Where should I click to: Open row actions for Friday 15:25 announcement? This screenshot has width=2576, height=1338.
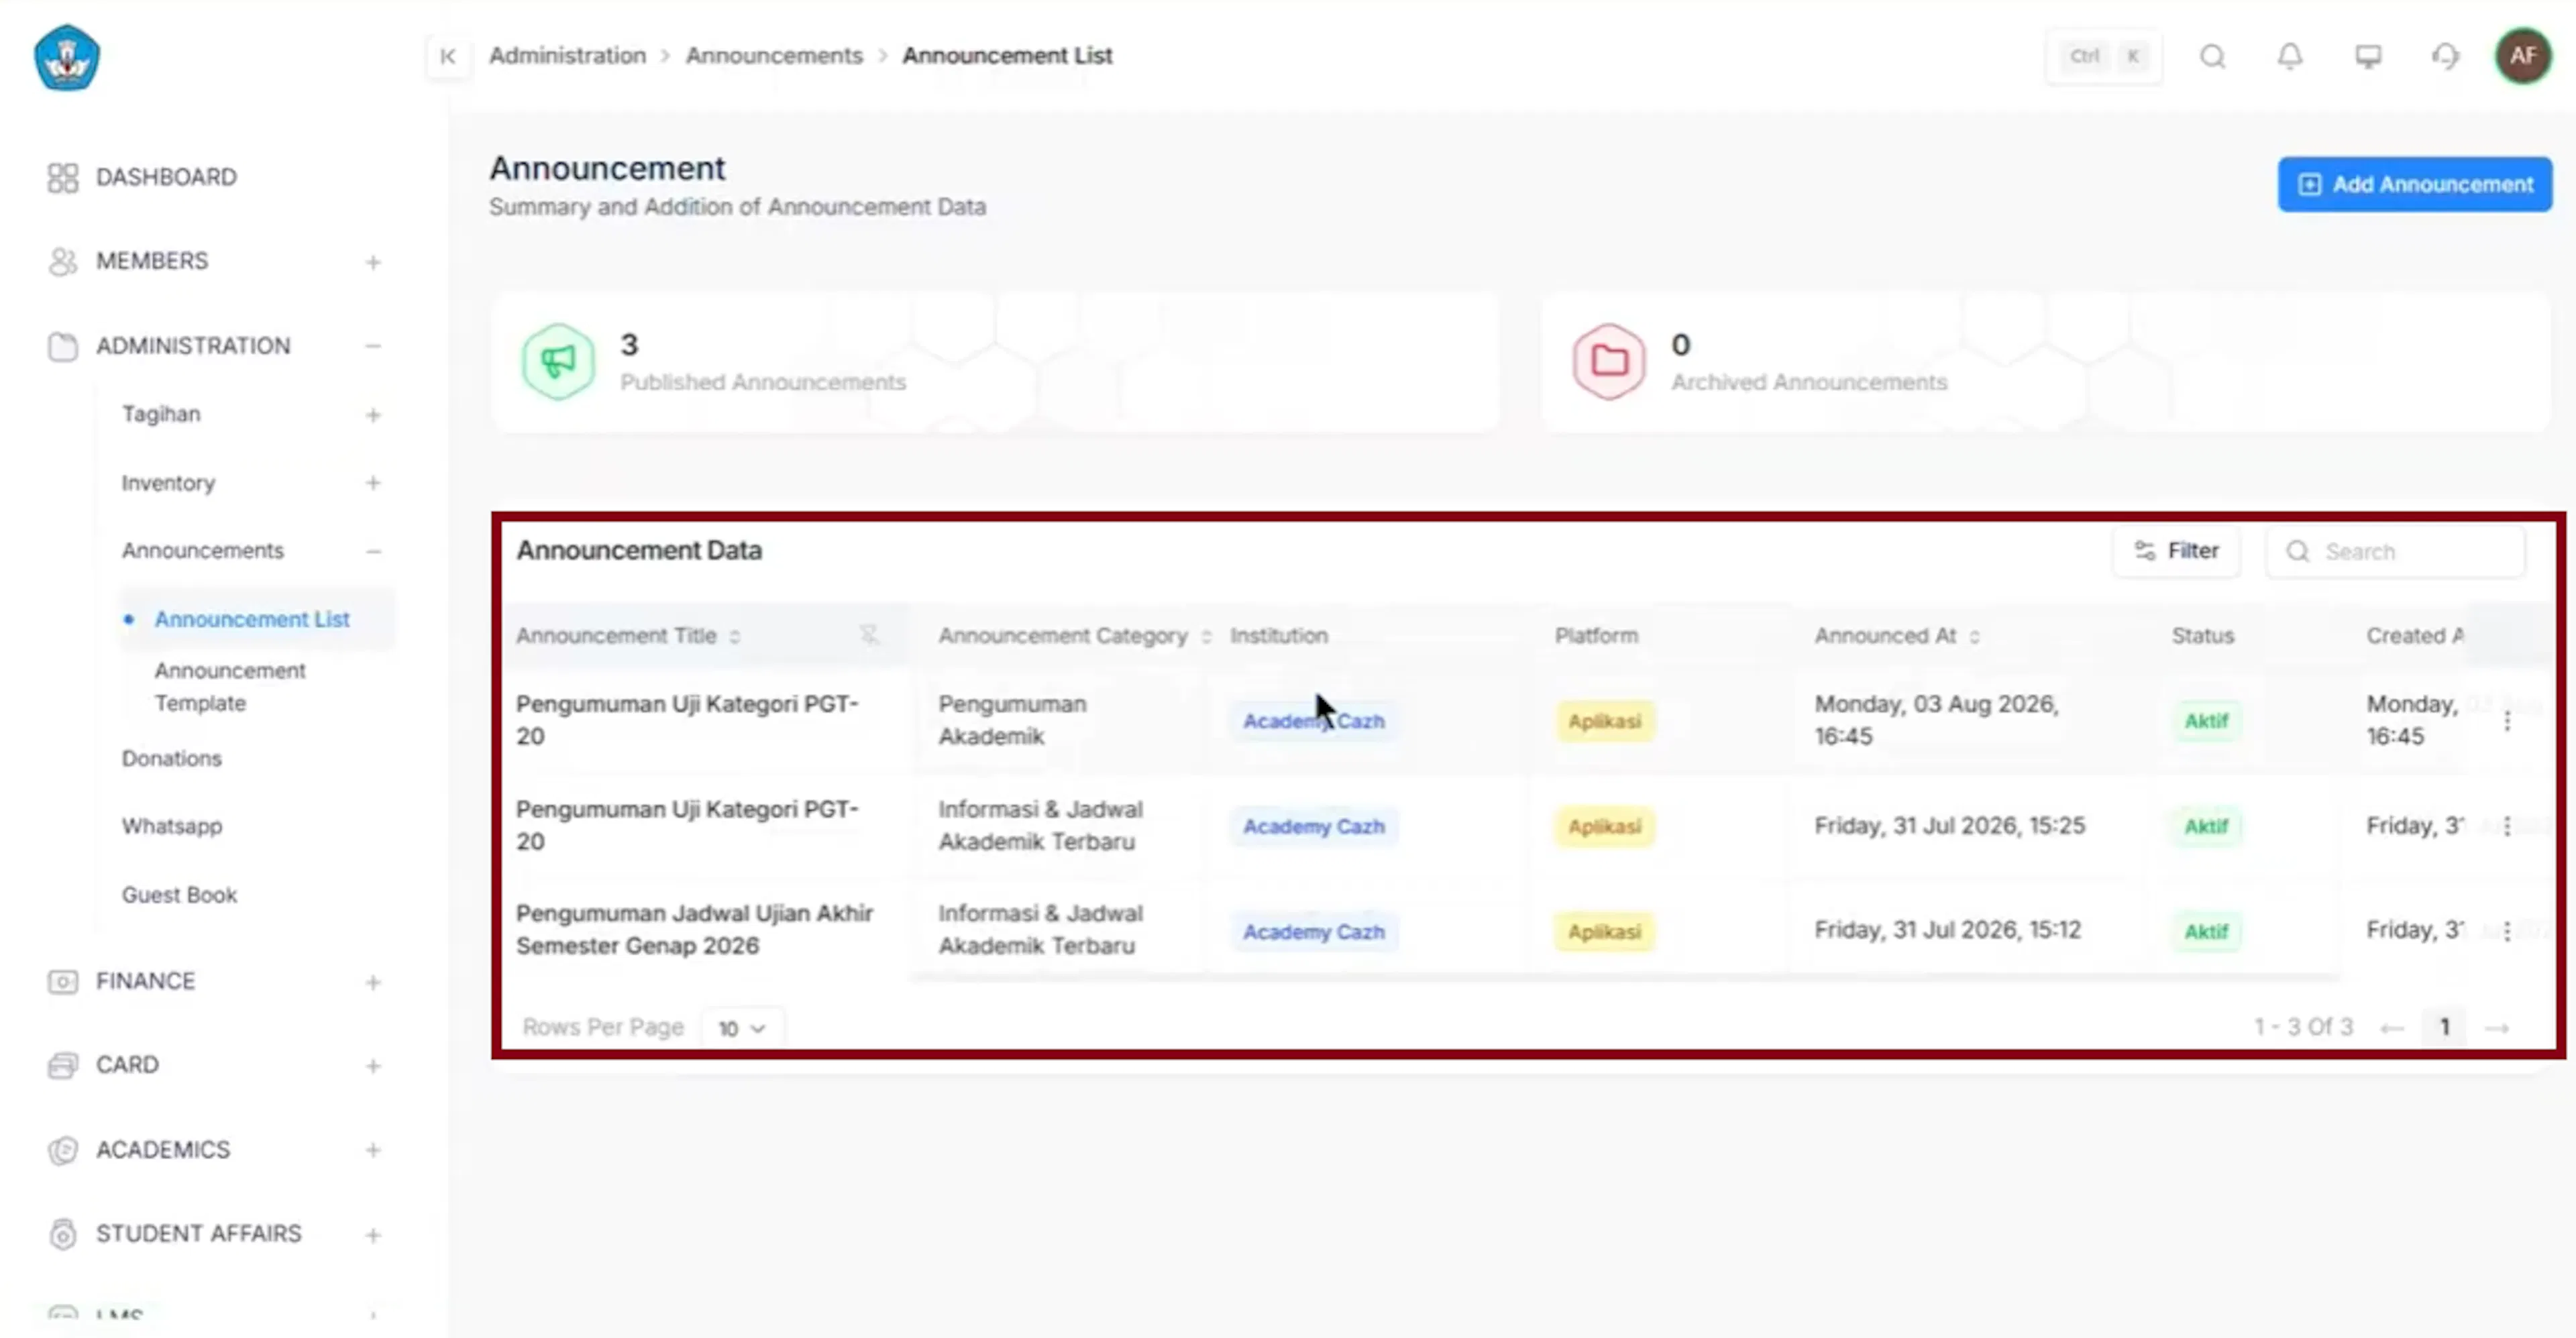(2507, 826)
